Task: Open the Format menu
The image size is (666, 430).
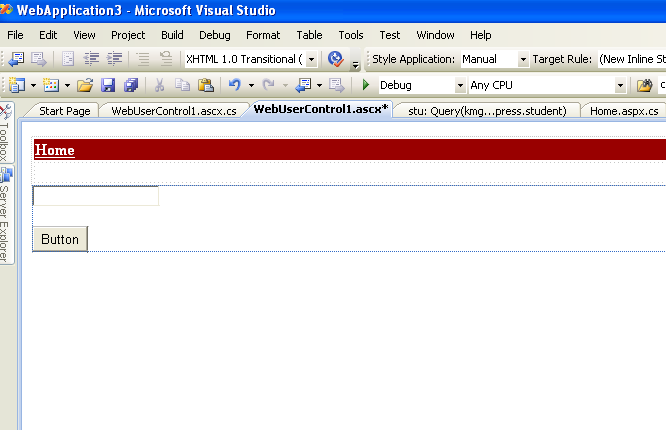Action: (263, 35)
